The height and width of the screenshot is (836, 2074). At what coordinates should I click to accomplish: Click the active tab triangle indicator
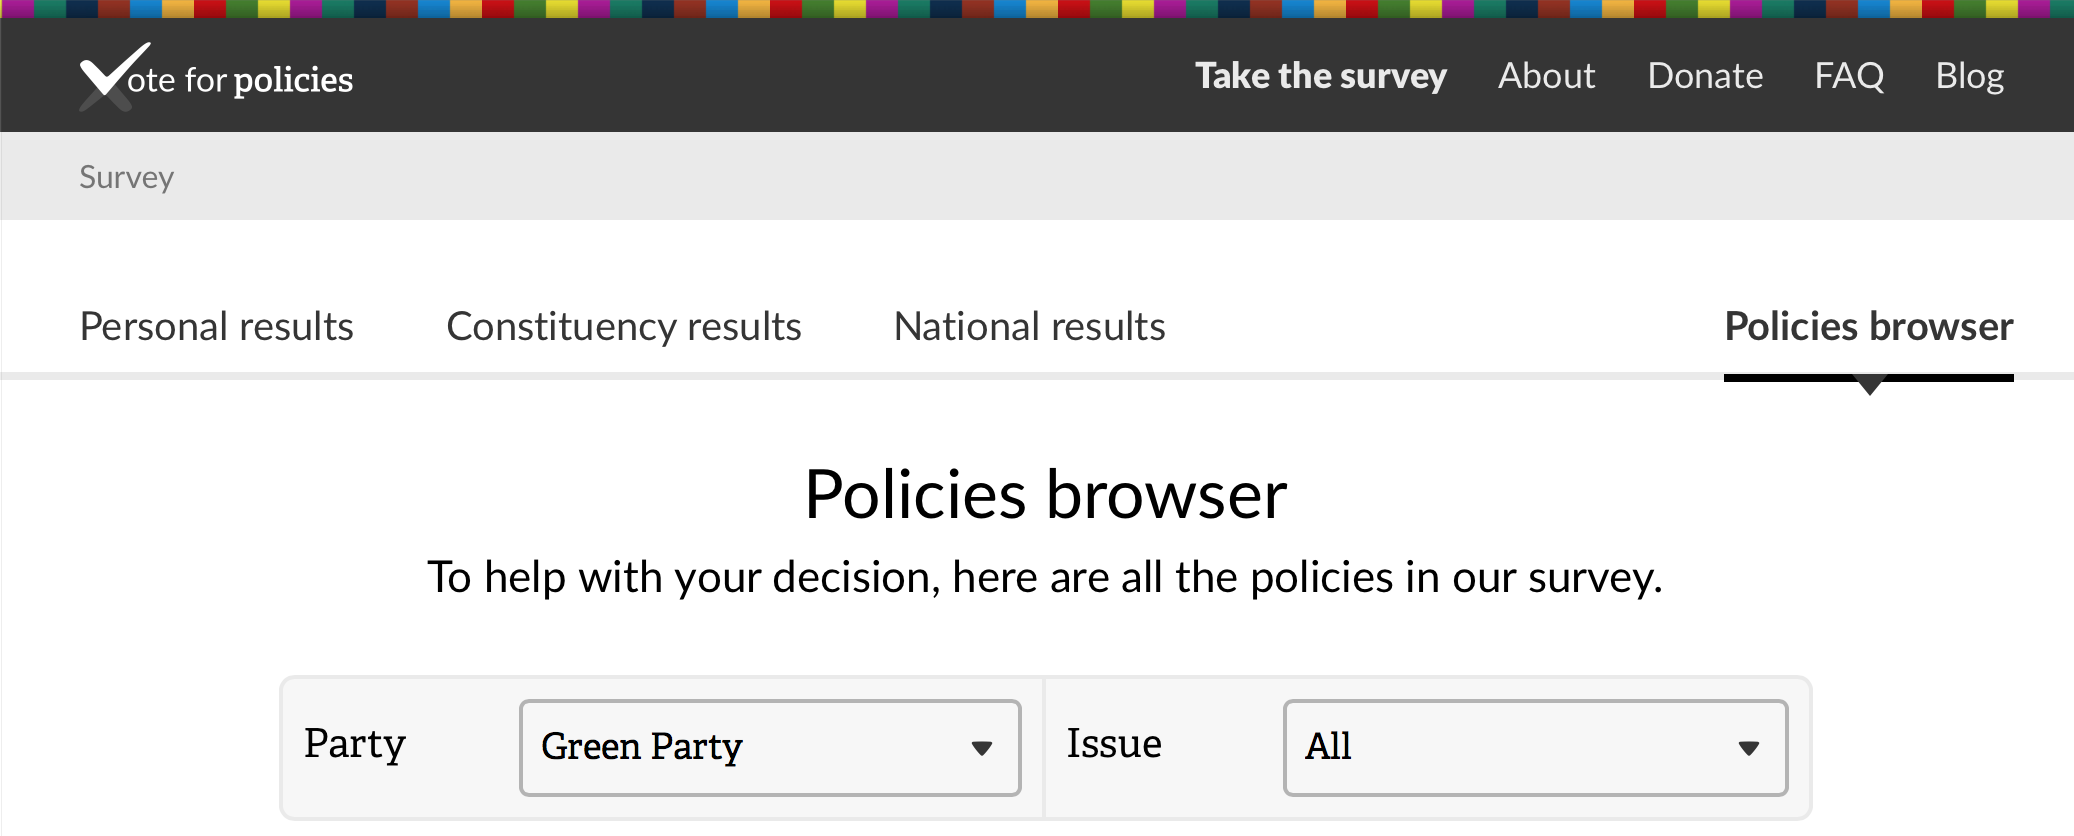click(1868, 387)
